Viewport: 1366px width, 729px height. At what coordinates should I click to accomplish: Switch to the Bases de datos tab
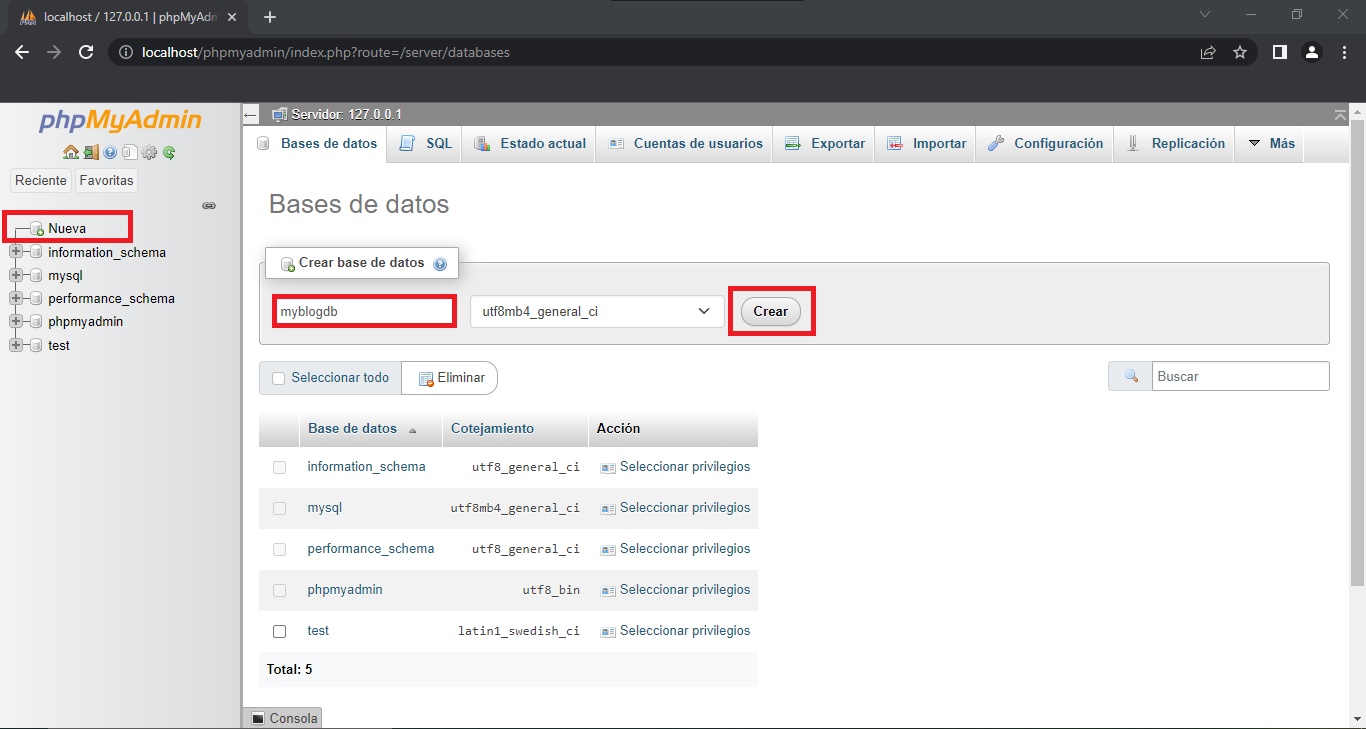click(x=317, y=144)
